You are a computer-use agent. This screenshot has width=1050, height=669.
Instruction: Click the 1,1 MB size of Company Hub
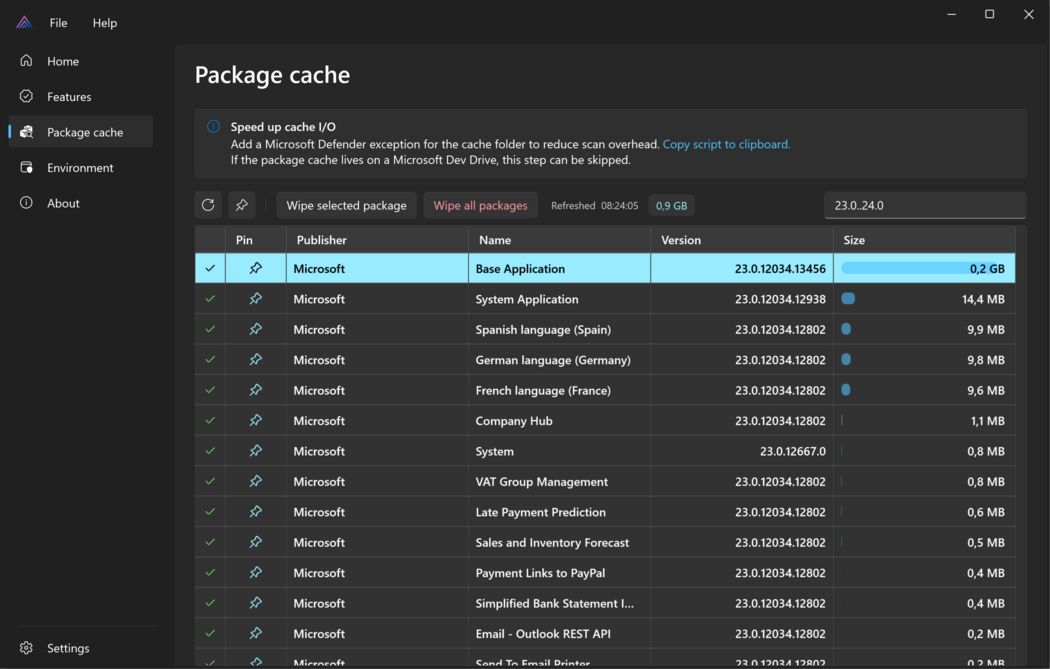tap(987, 421)
